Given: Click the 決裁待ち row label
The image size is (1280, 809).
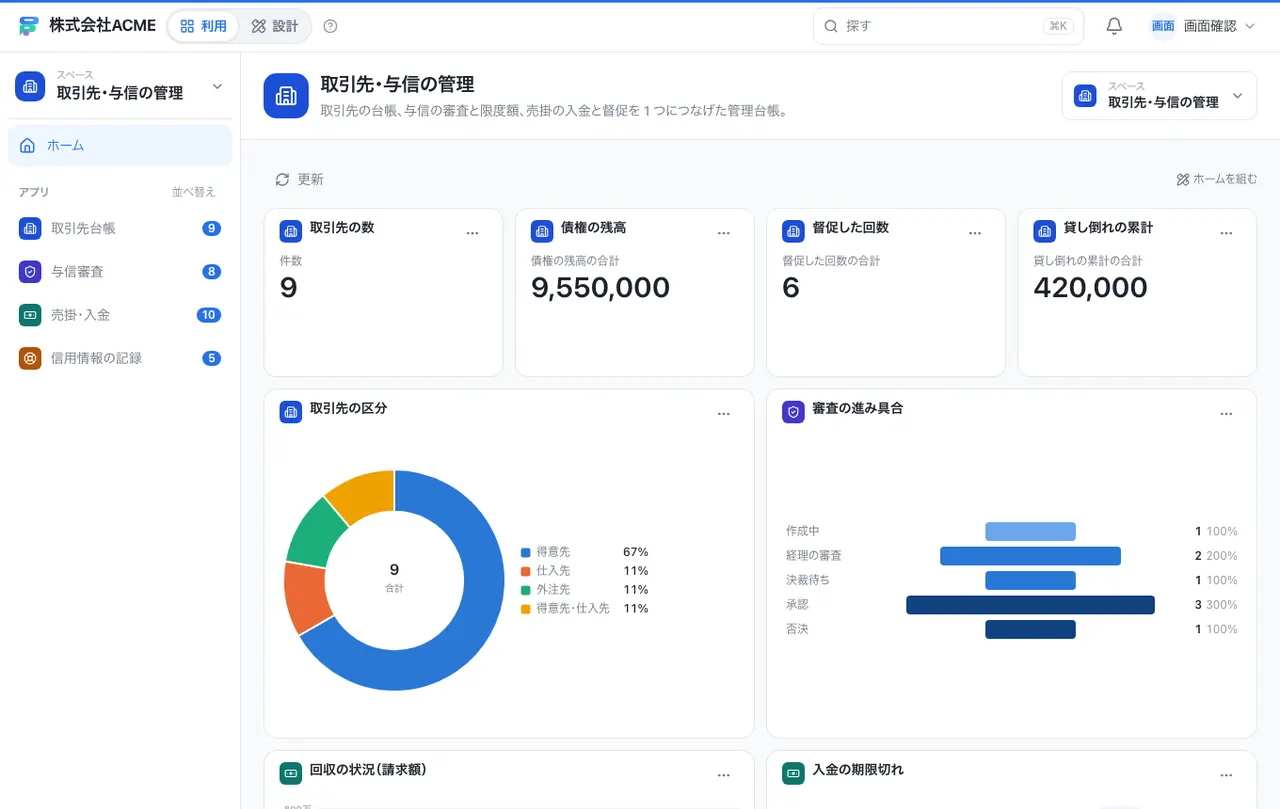Looking at the screenshot, I should 807,580.
